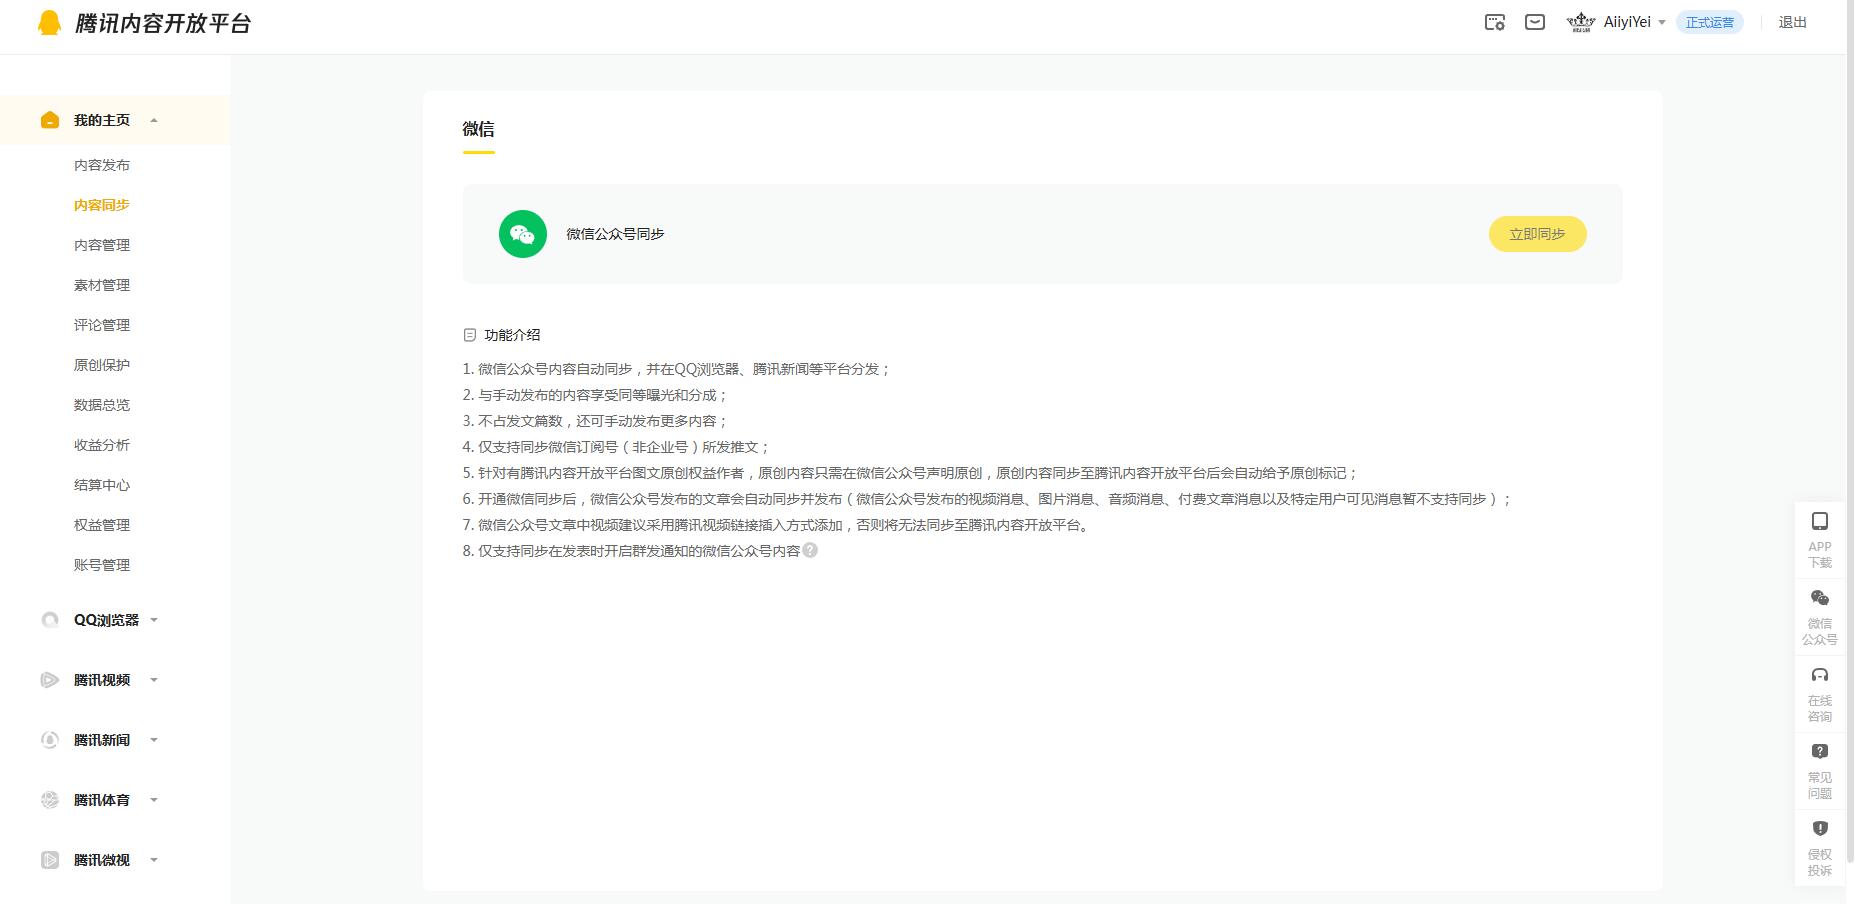1855x904 pixels.
Task: Open 评论管理 in sidebar
Action: [x=102, y=325]
